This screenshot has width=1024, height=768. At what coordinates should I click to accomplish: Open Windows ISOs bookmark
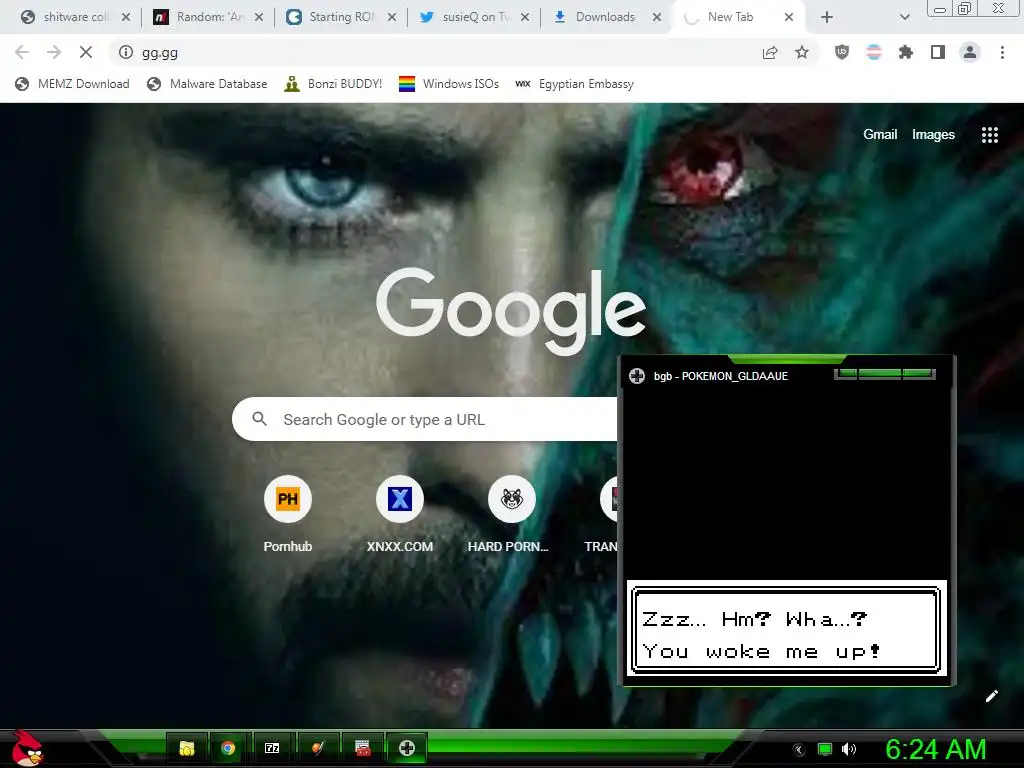(x=449, y=84)
